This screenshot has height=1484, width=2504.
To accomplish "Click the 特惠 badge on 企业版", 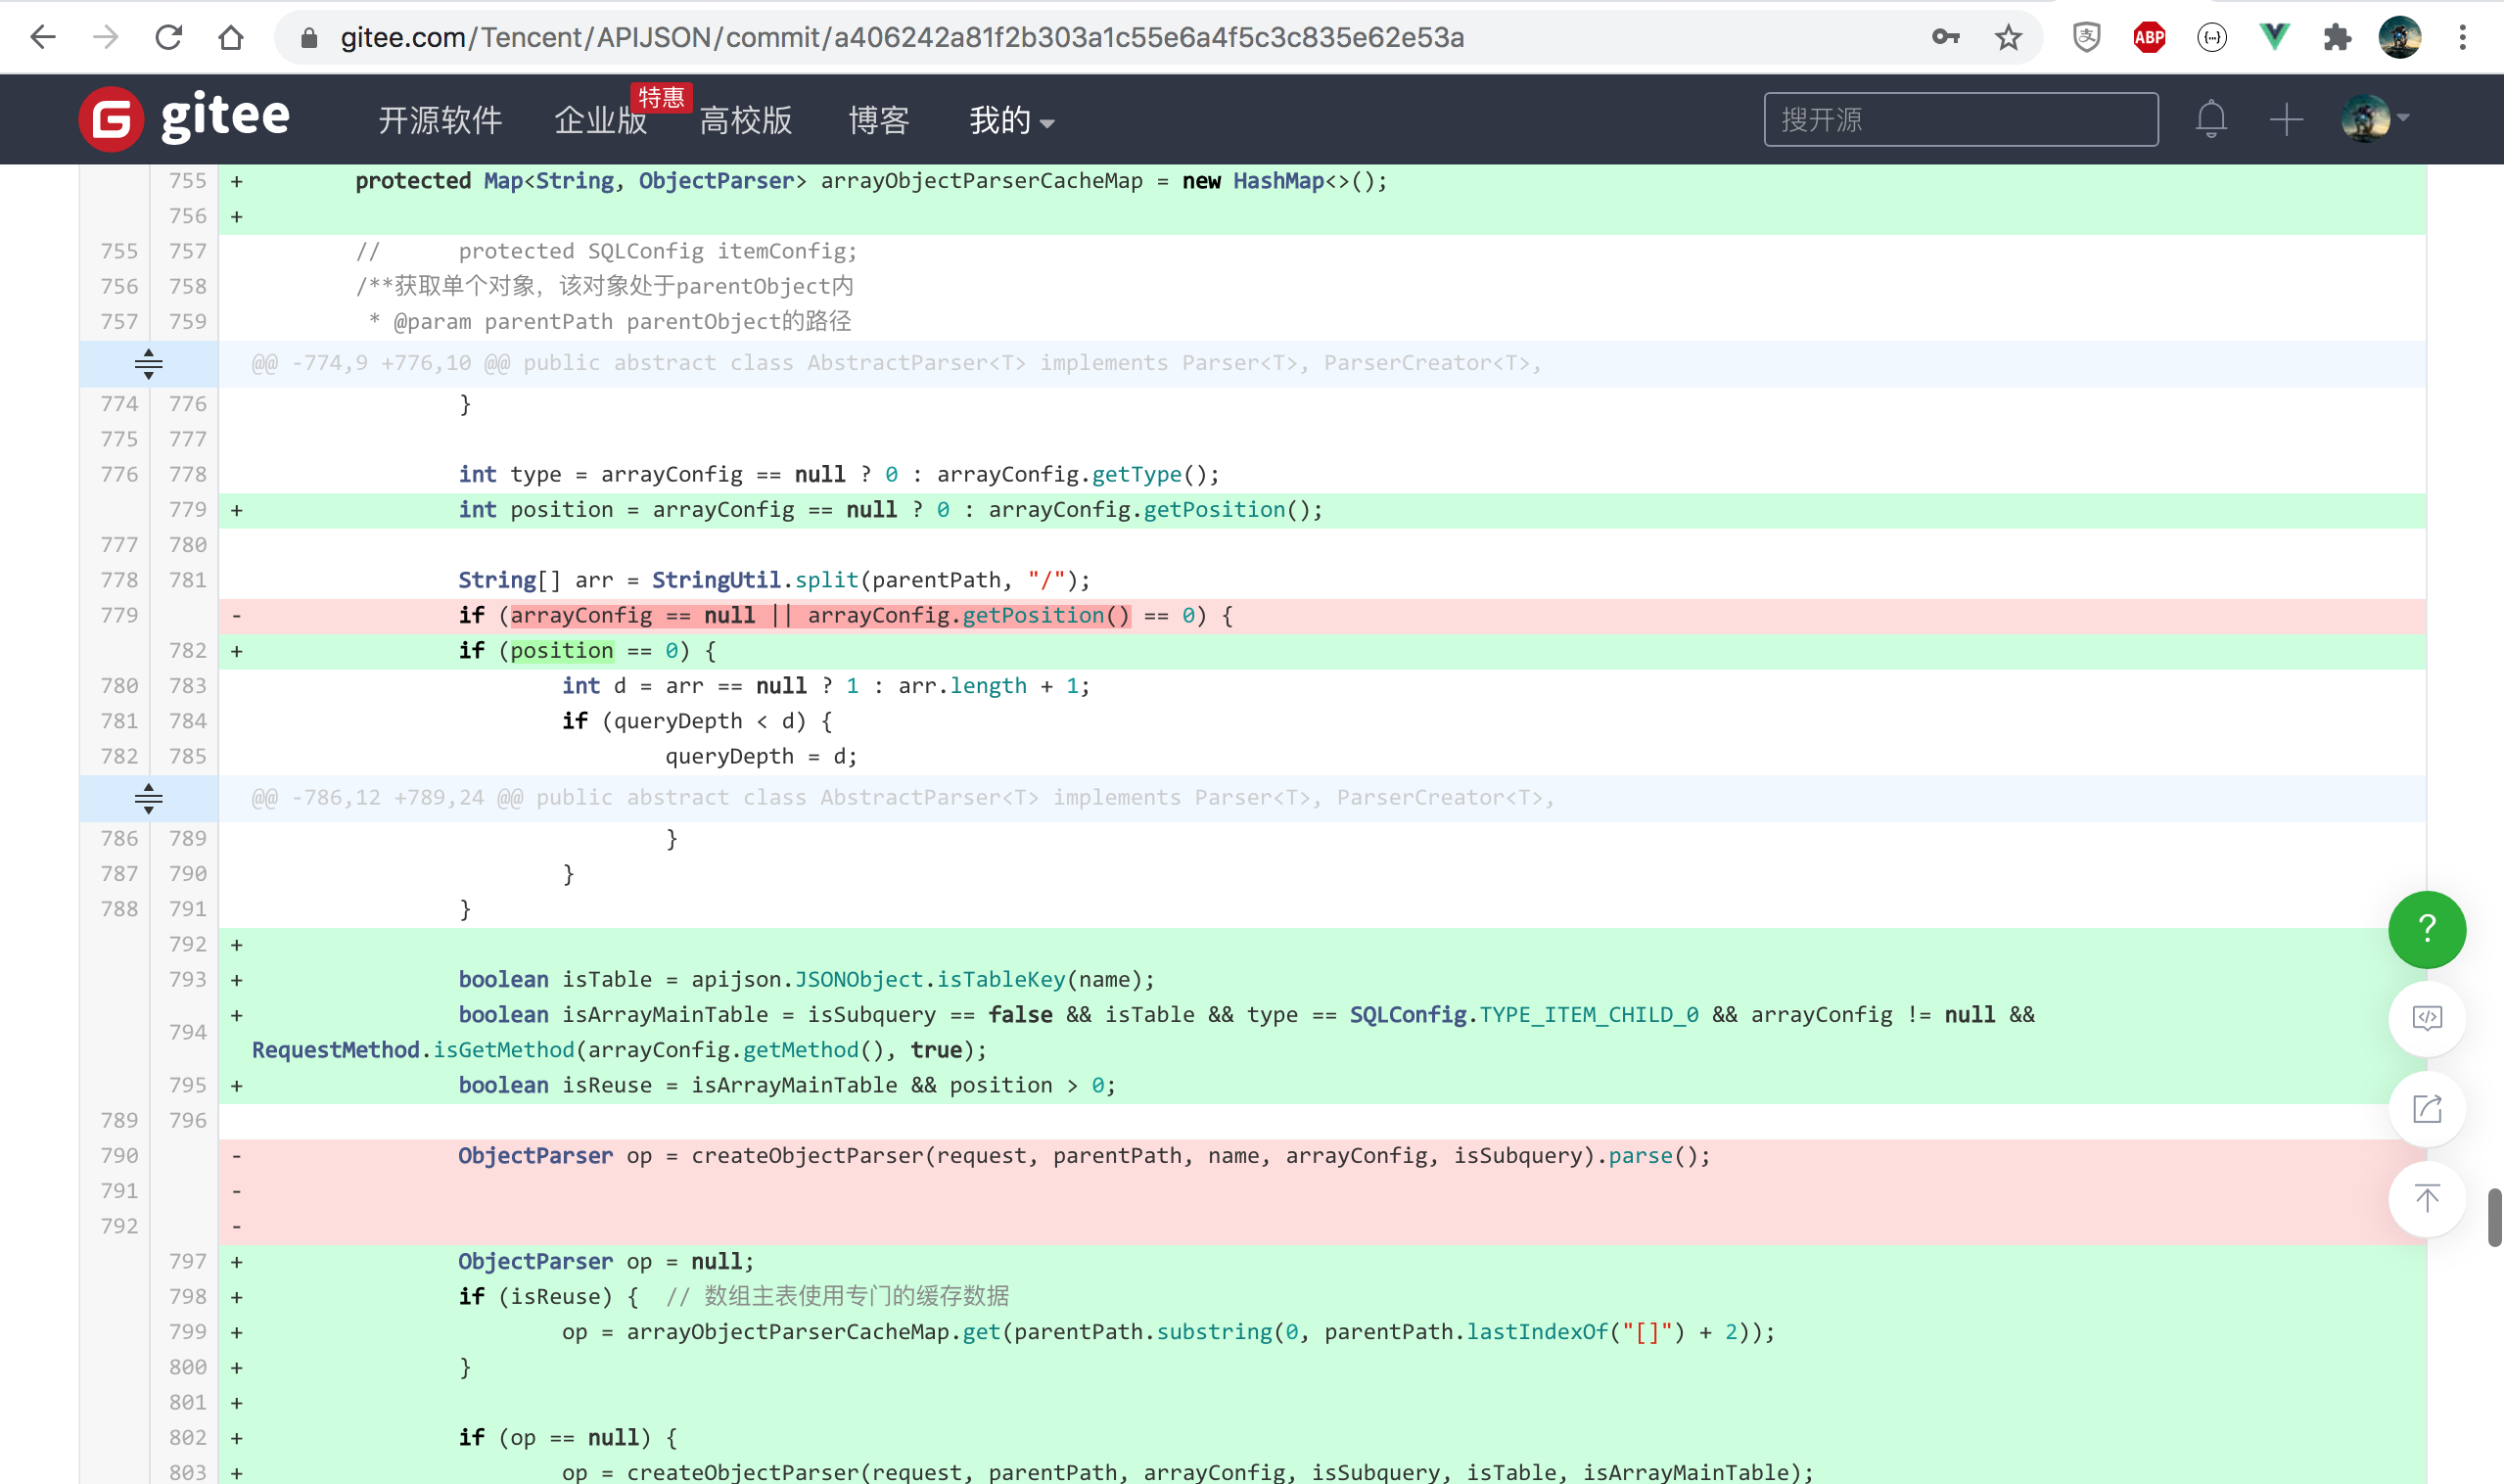I will (661, 97).
